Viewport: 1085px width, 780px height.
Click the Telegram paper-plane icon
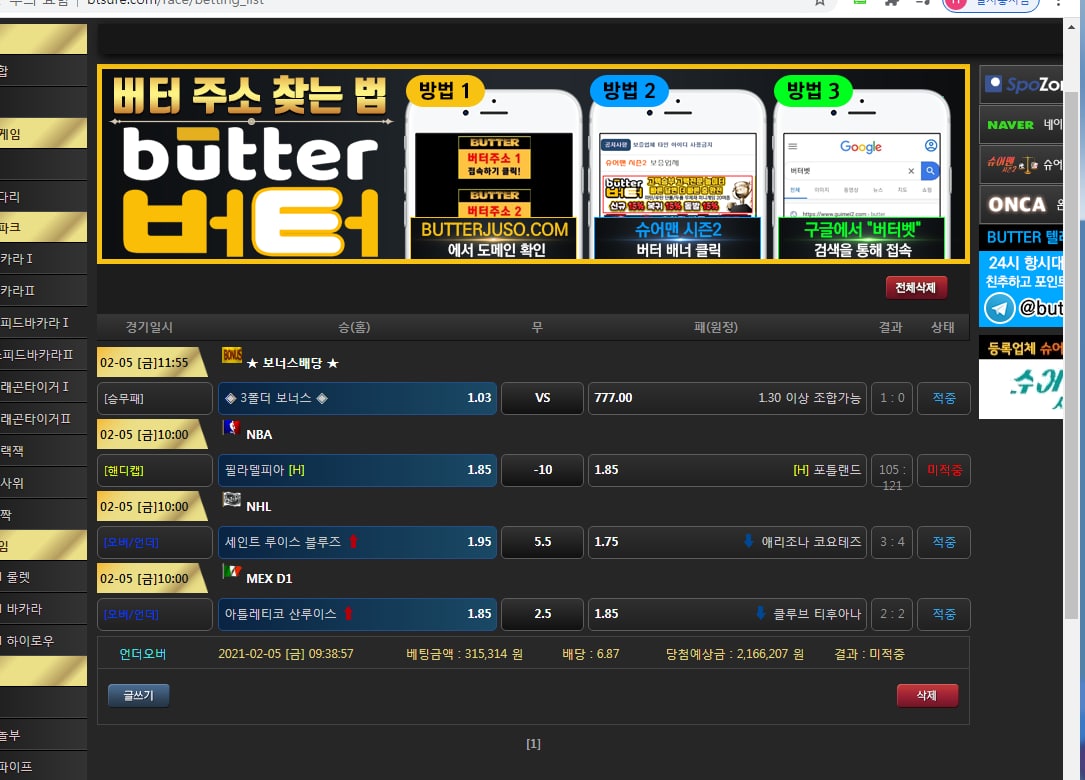[x=998, y=309]
